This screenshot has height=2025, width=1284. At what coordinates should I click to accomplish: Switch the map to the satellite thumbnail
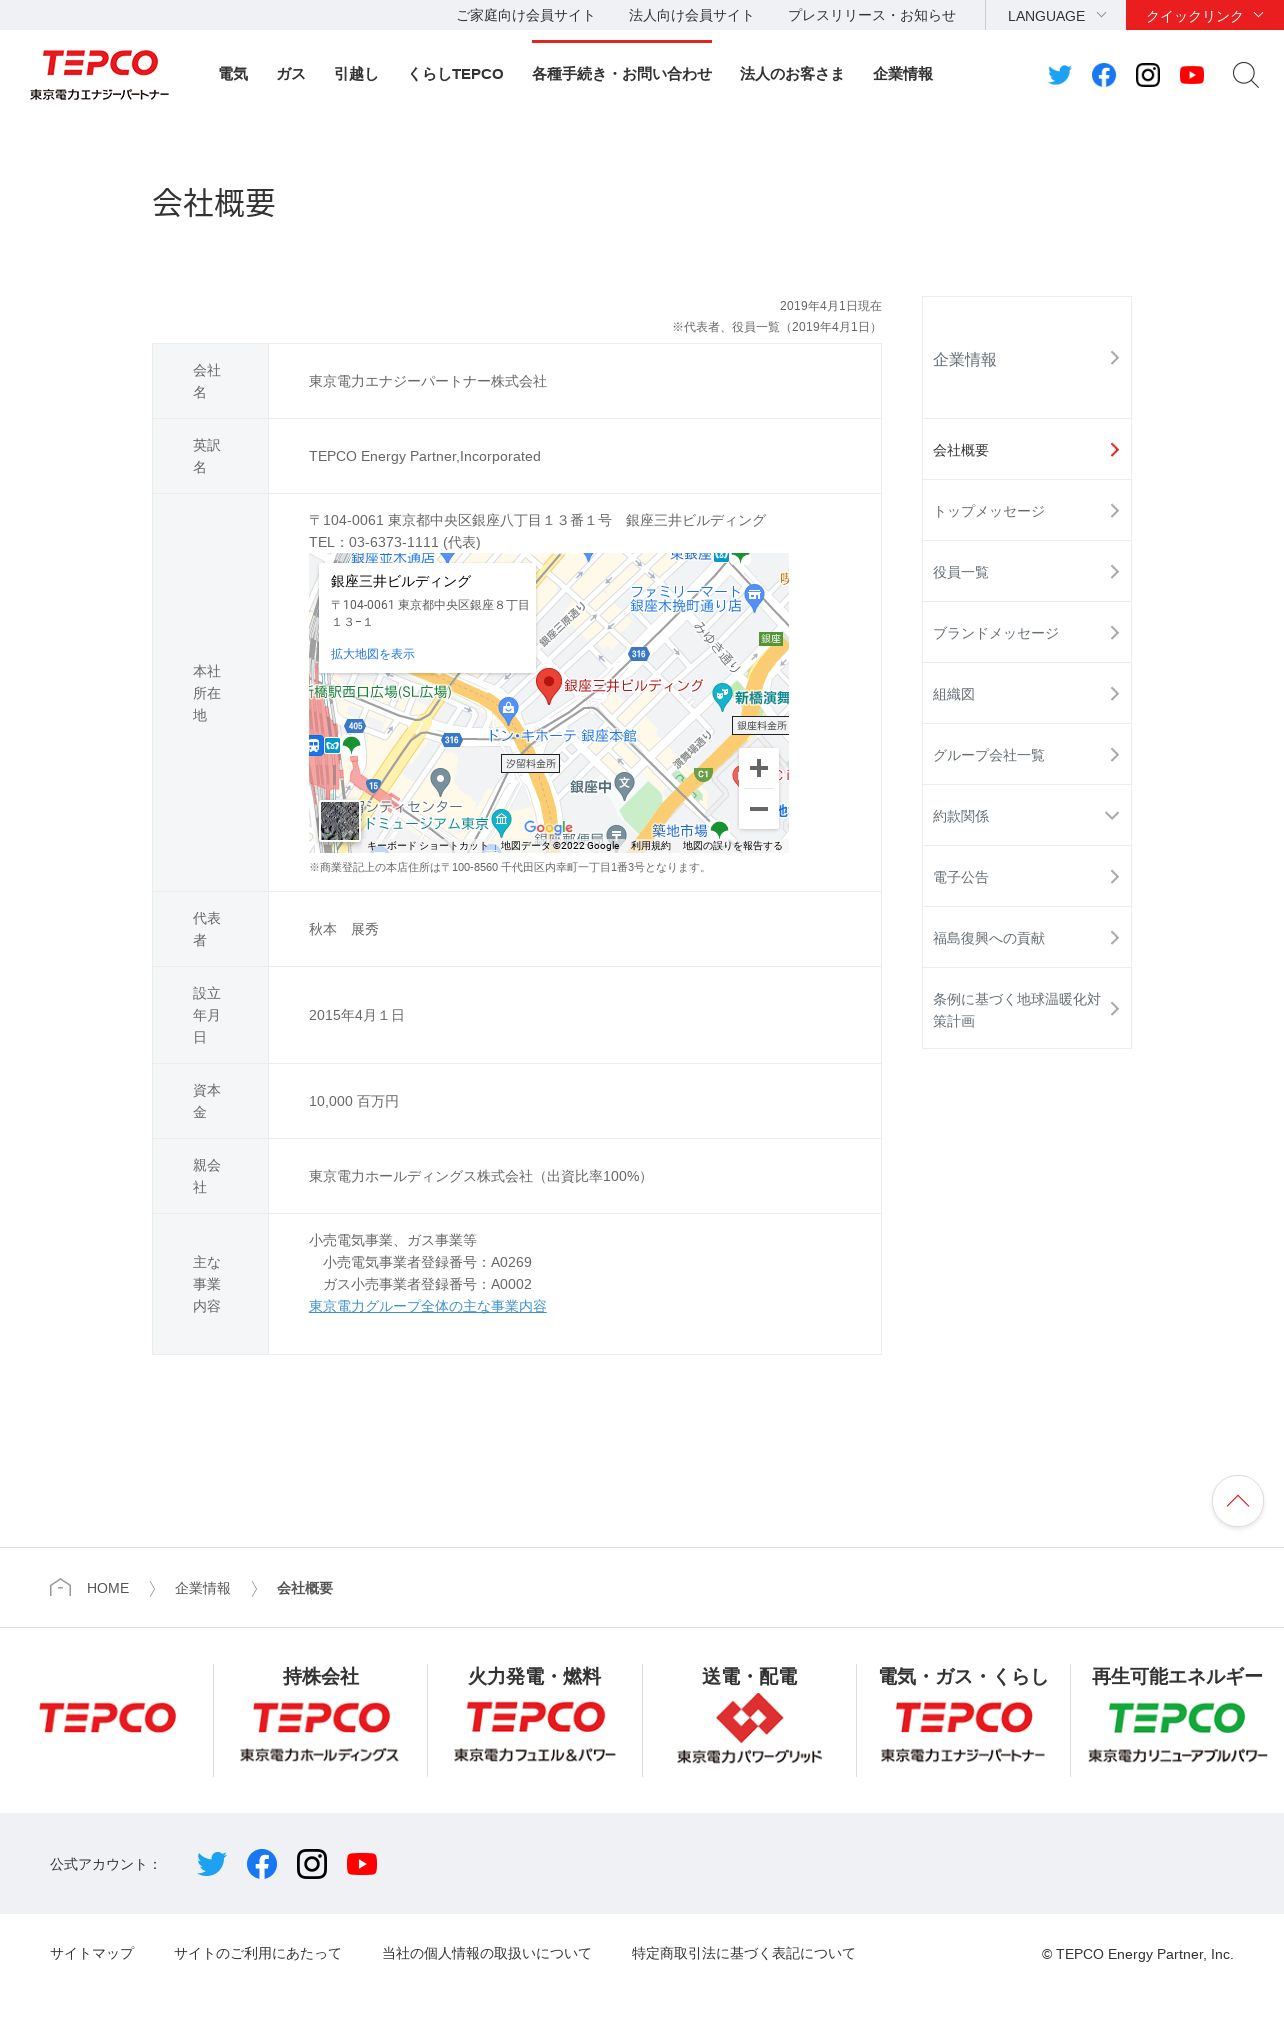340,821
